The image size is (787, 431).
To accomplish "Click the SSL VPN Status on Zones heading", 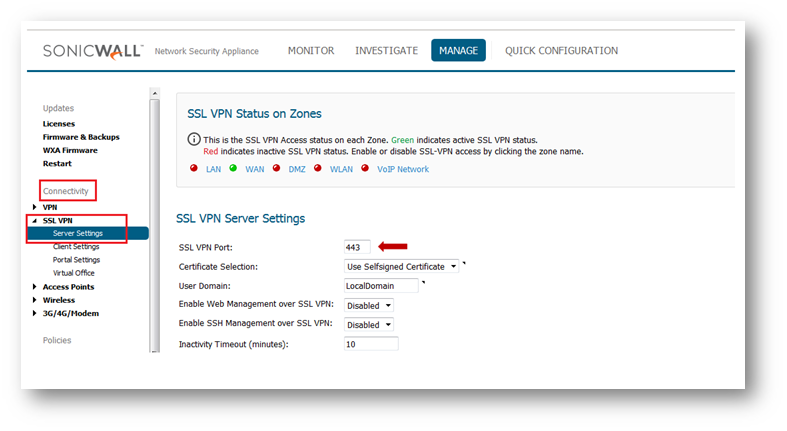I will point(254,113).
